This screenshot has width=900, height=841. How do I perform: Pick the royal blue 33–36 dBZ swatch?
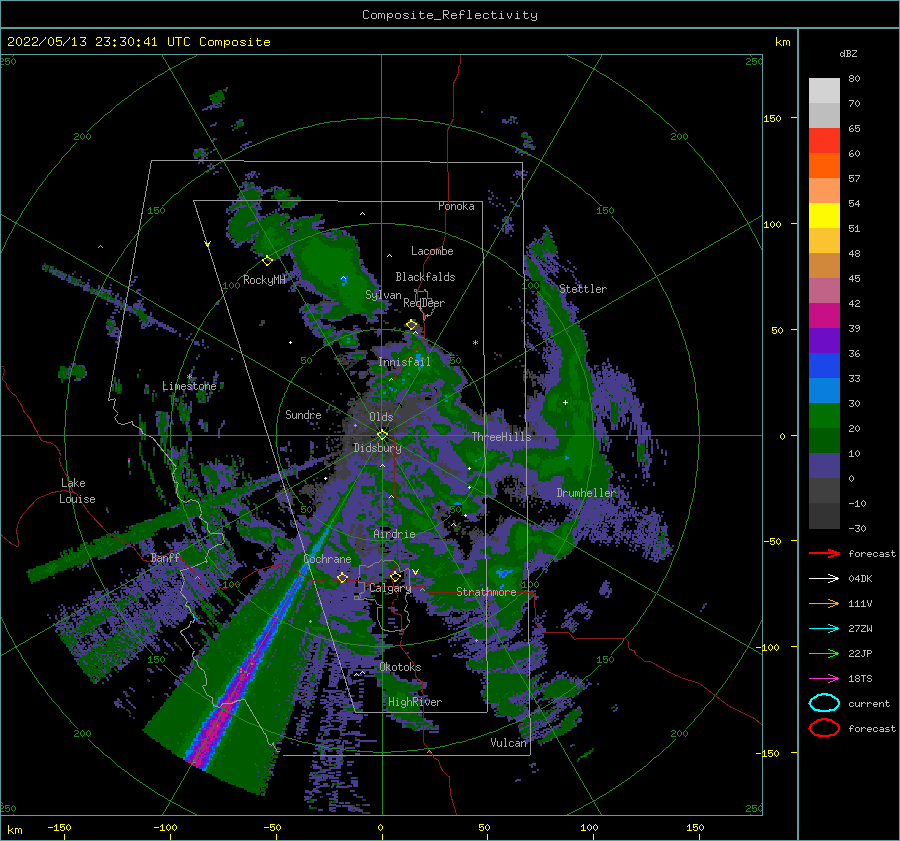(x=824, y=366)
